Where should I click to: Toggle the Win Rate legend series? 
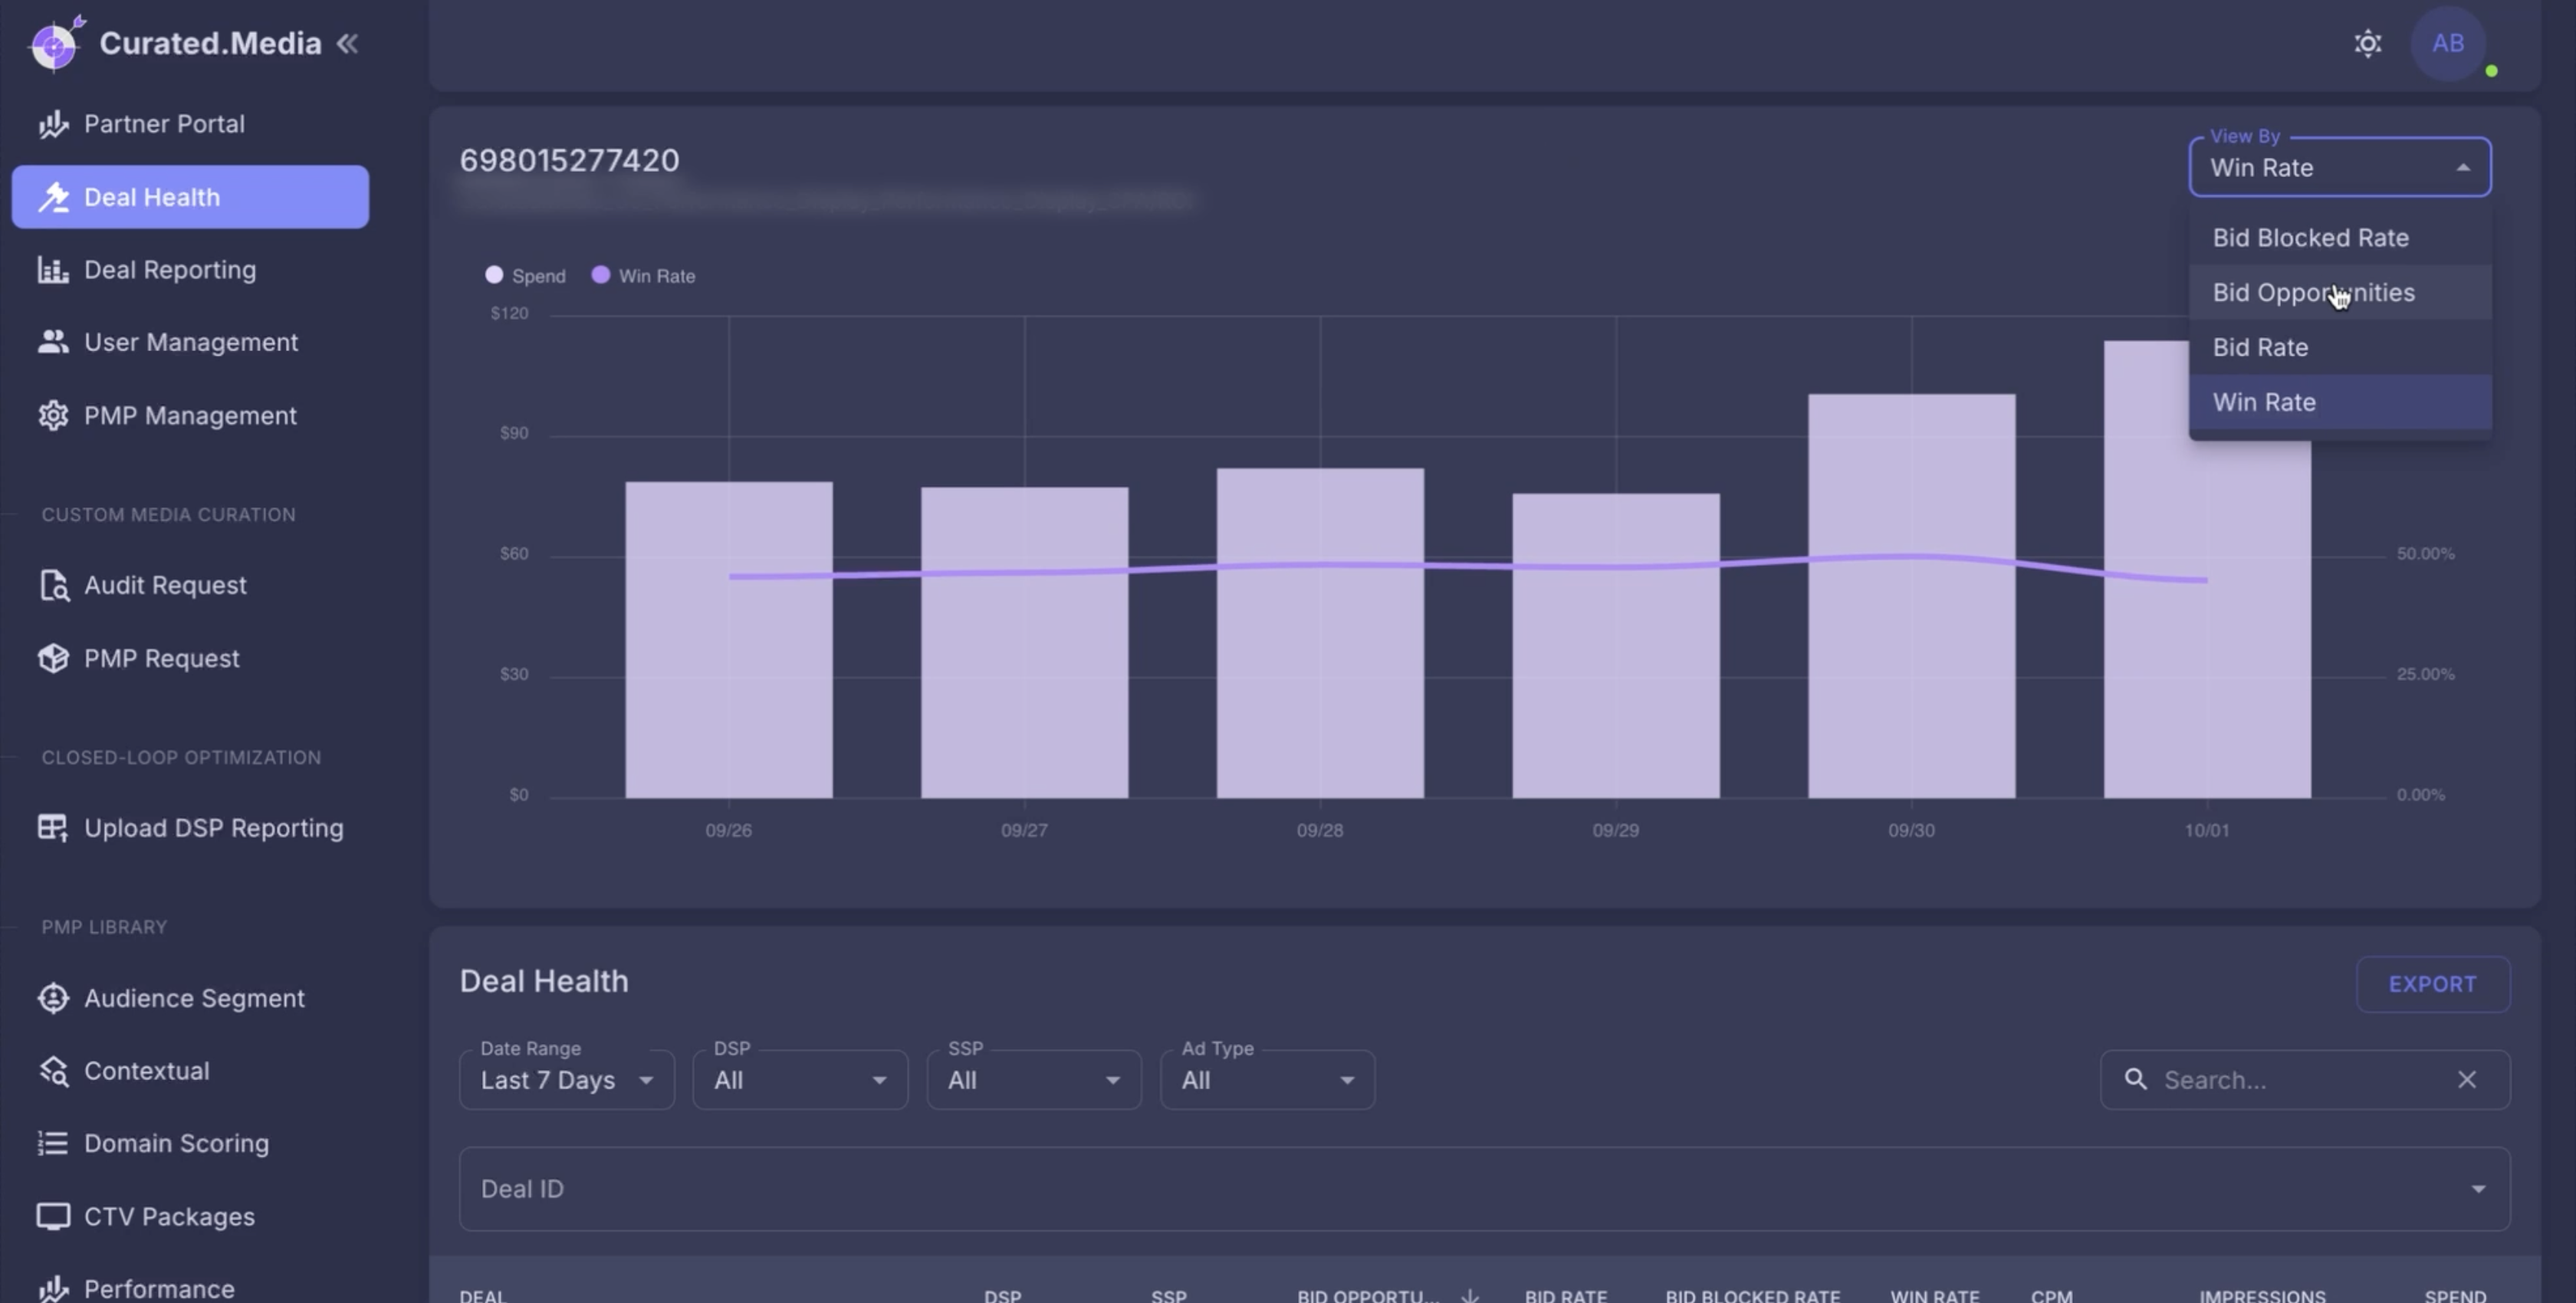click(x=643, y=276)
